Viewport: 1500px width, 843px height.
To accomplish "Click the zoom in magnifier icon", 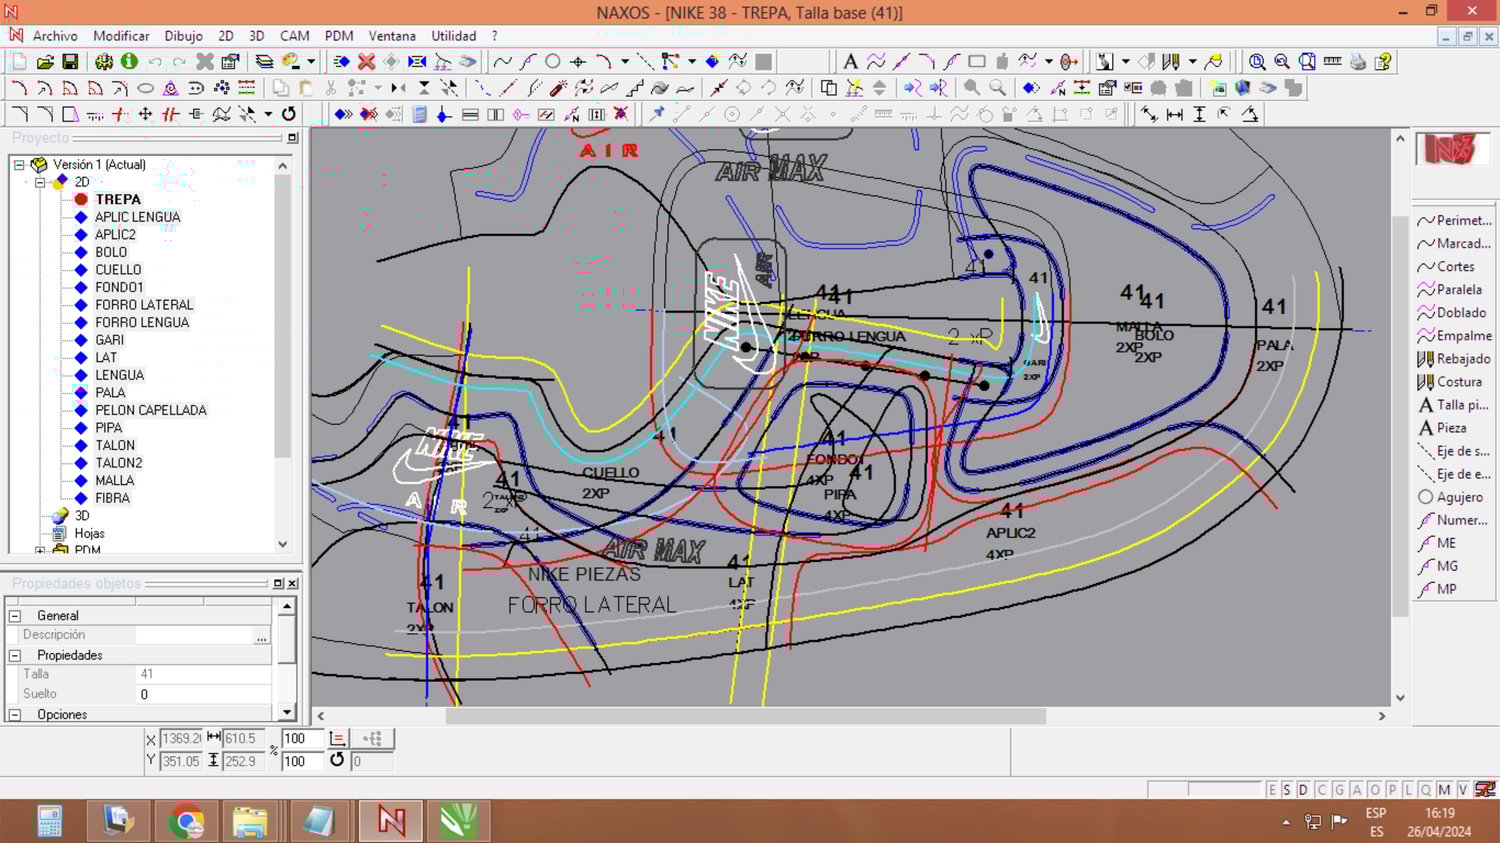I will (x=1257, y=62).
